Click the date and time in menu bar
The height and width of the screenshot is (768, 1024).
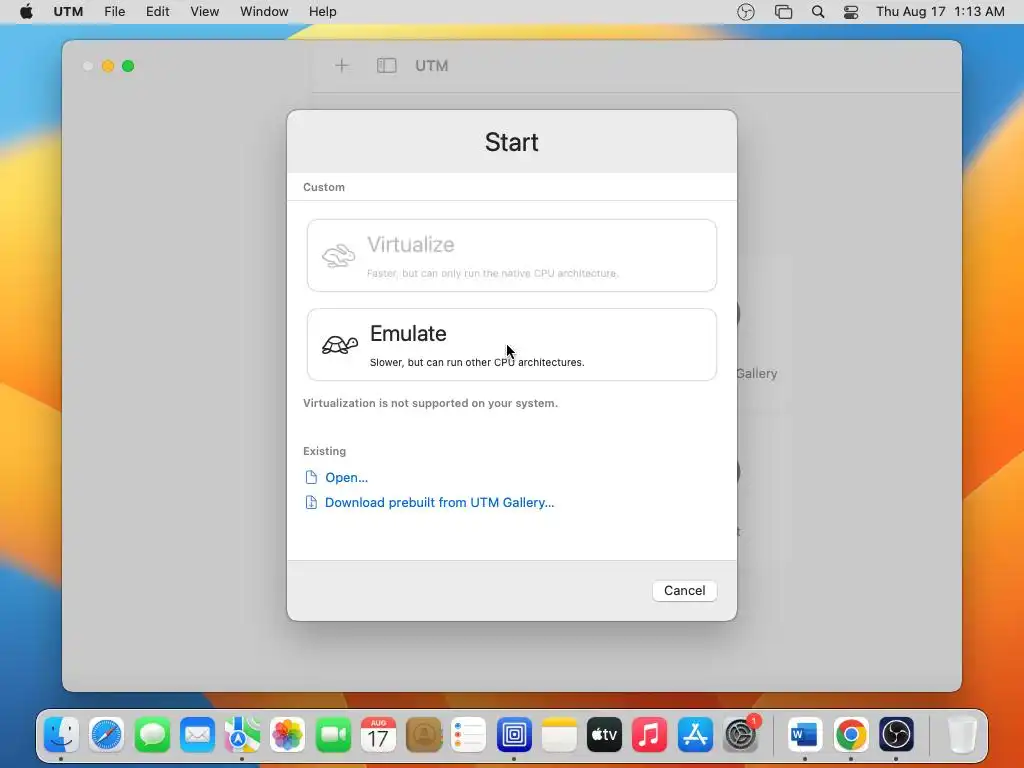[940, 12]
